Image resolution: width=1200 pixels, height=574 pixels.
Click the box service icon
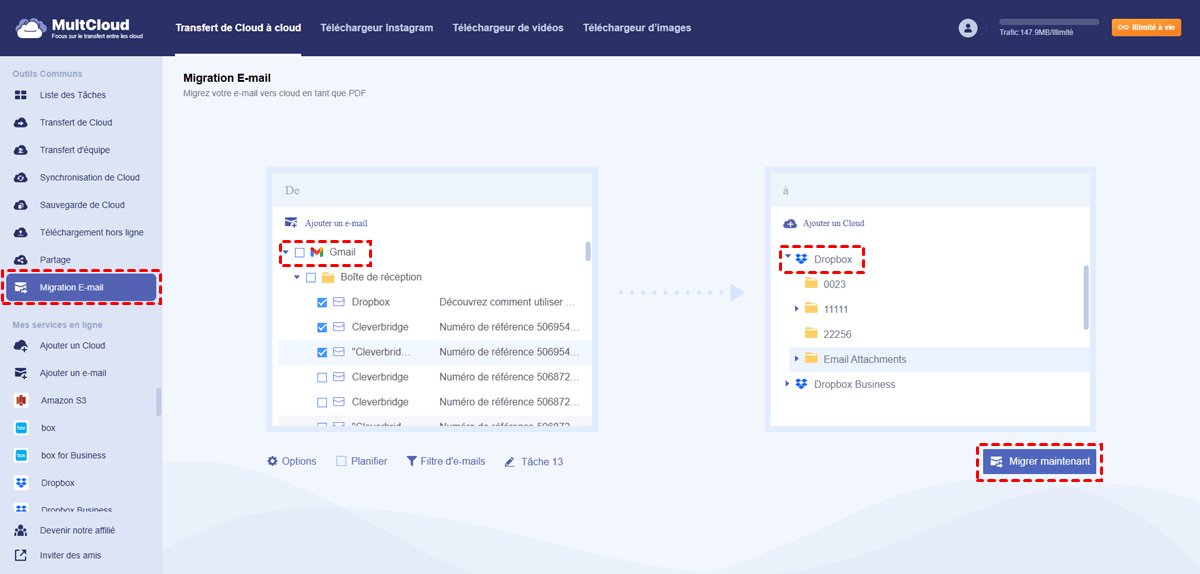(x=21, y=428)
